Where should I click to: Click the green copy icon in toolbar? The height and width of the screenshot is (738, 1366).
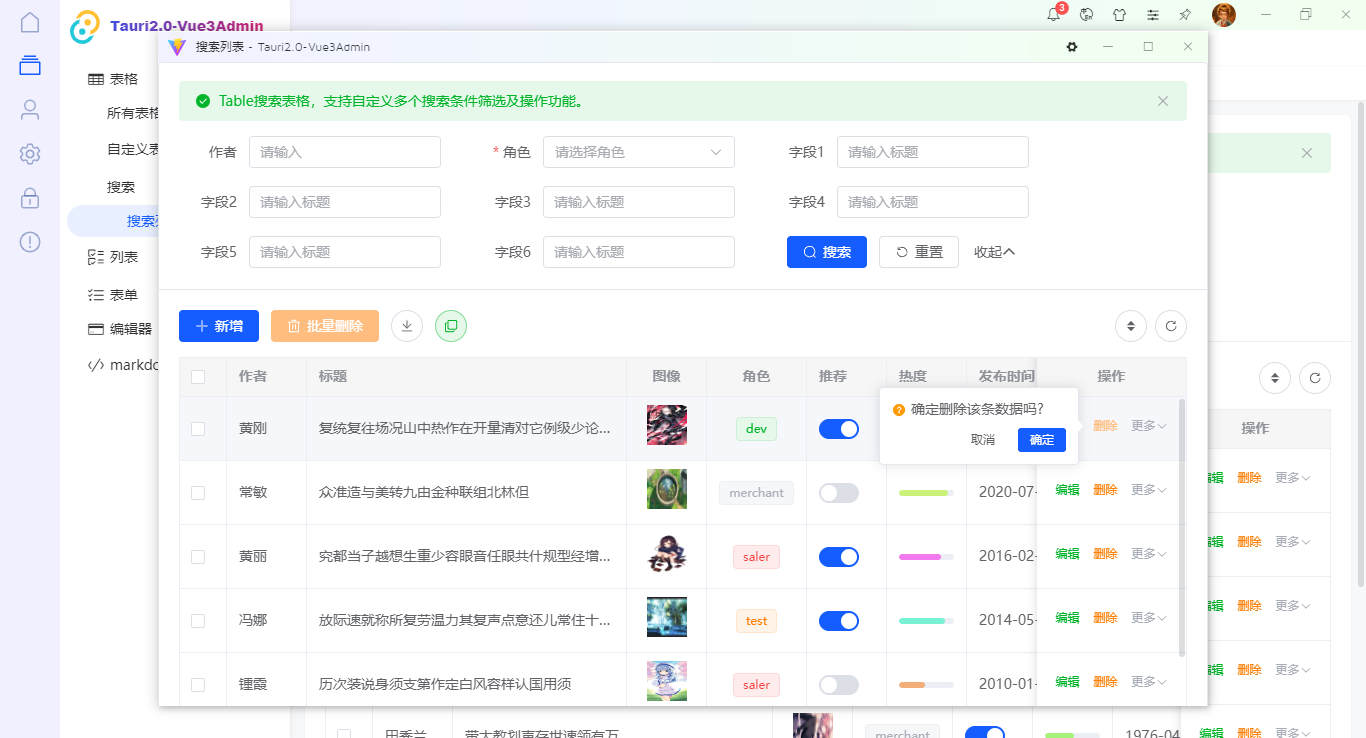pyautogui.click(x=450, y=325)
